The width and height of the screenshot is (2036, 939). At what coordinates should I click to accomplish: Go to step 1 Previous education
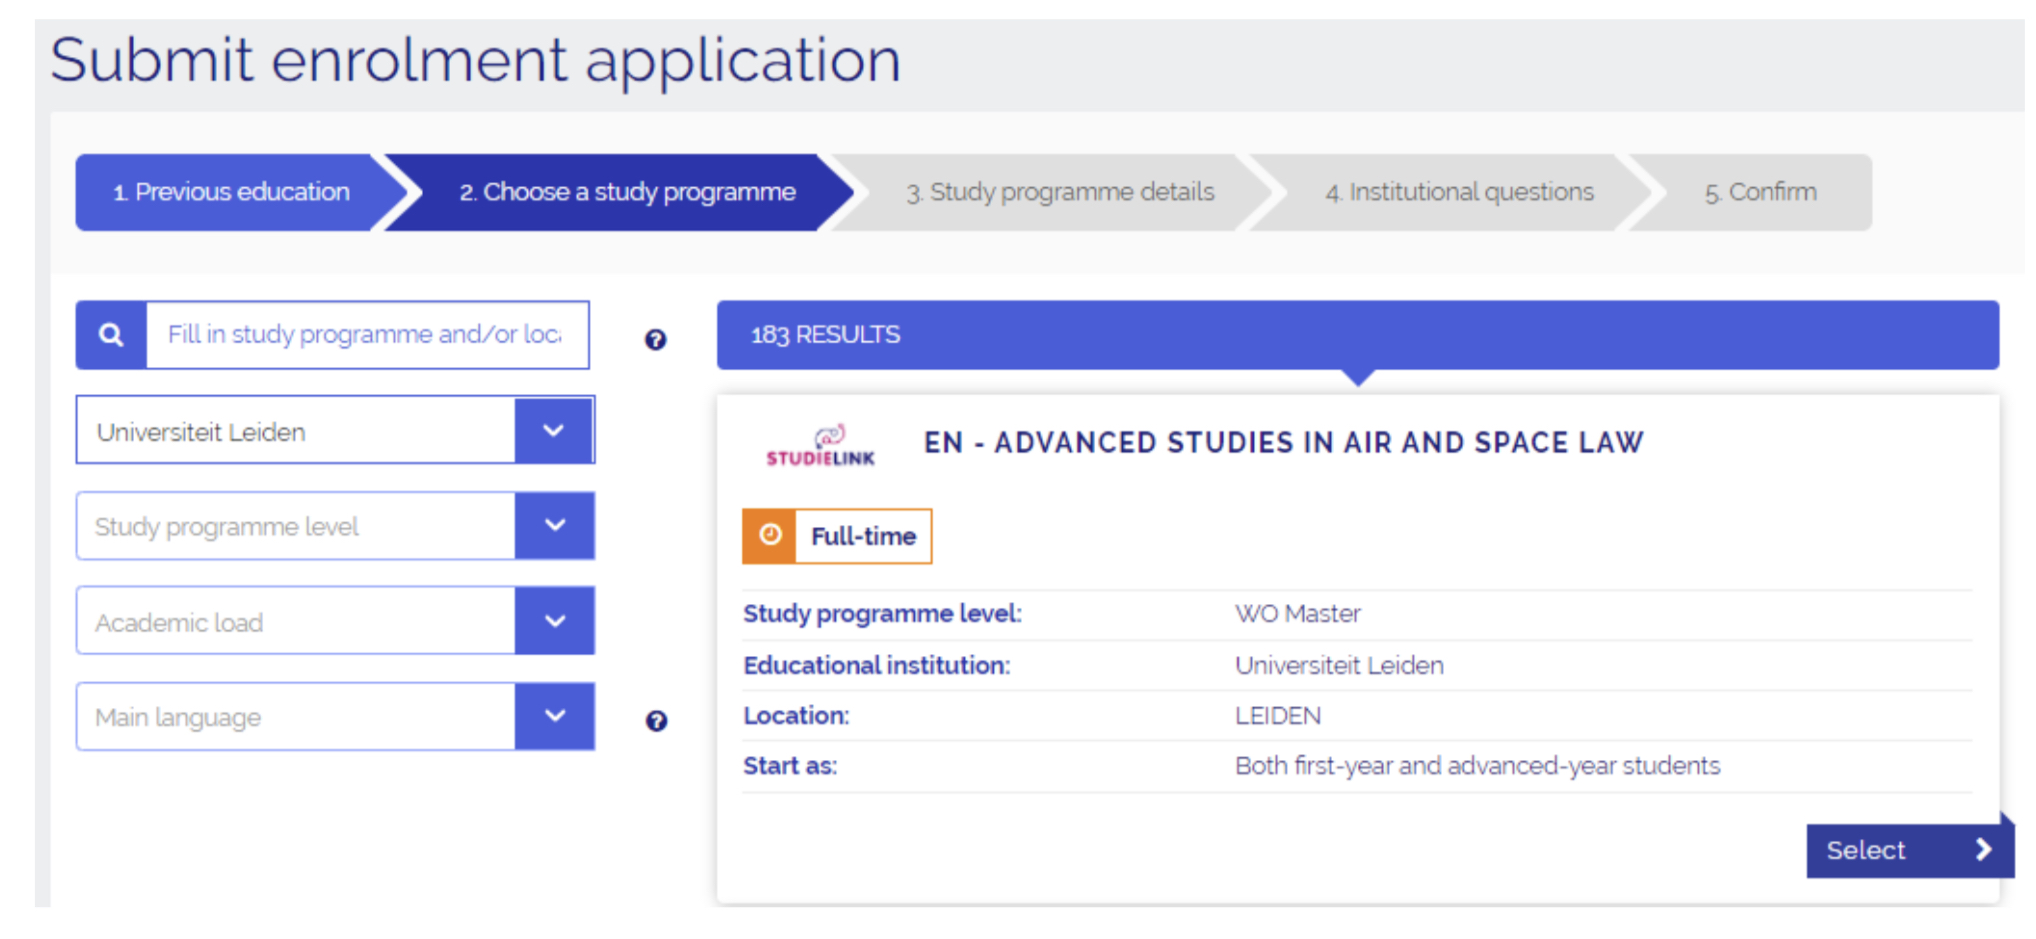(x=231, y=192)
